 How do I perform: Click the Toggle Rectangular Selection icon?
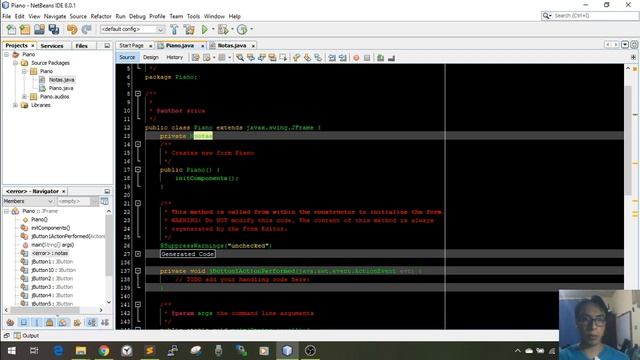(283, 58)
